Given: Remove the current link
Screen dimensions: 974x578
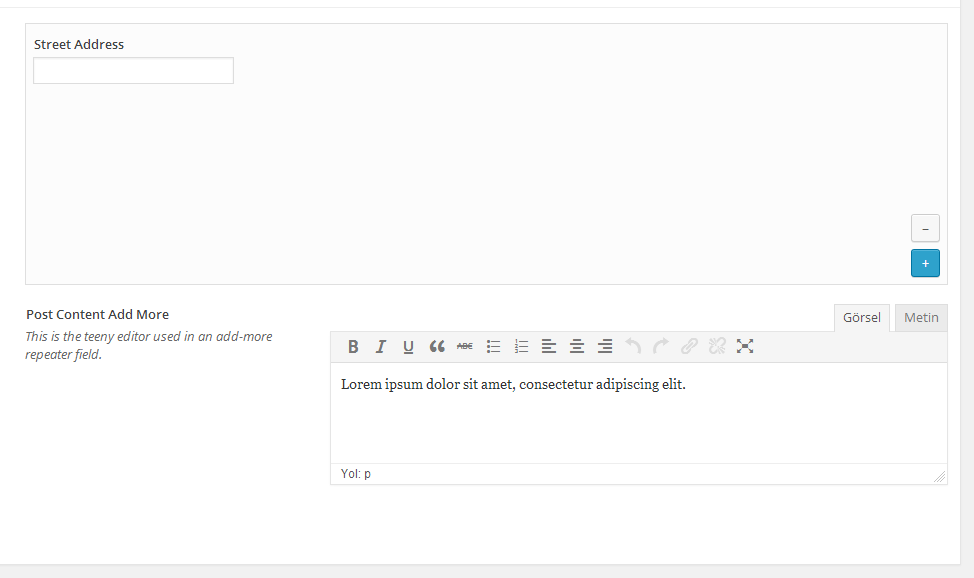Looking at the screenshot, I should [x=717, y=346].
